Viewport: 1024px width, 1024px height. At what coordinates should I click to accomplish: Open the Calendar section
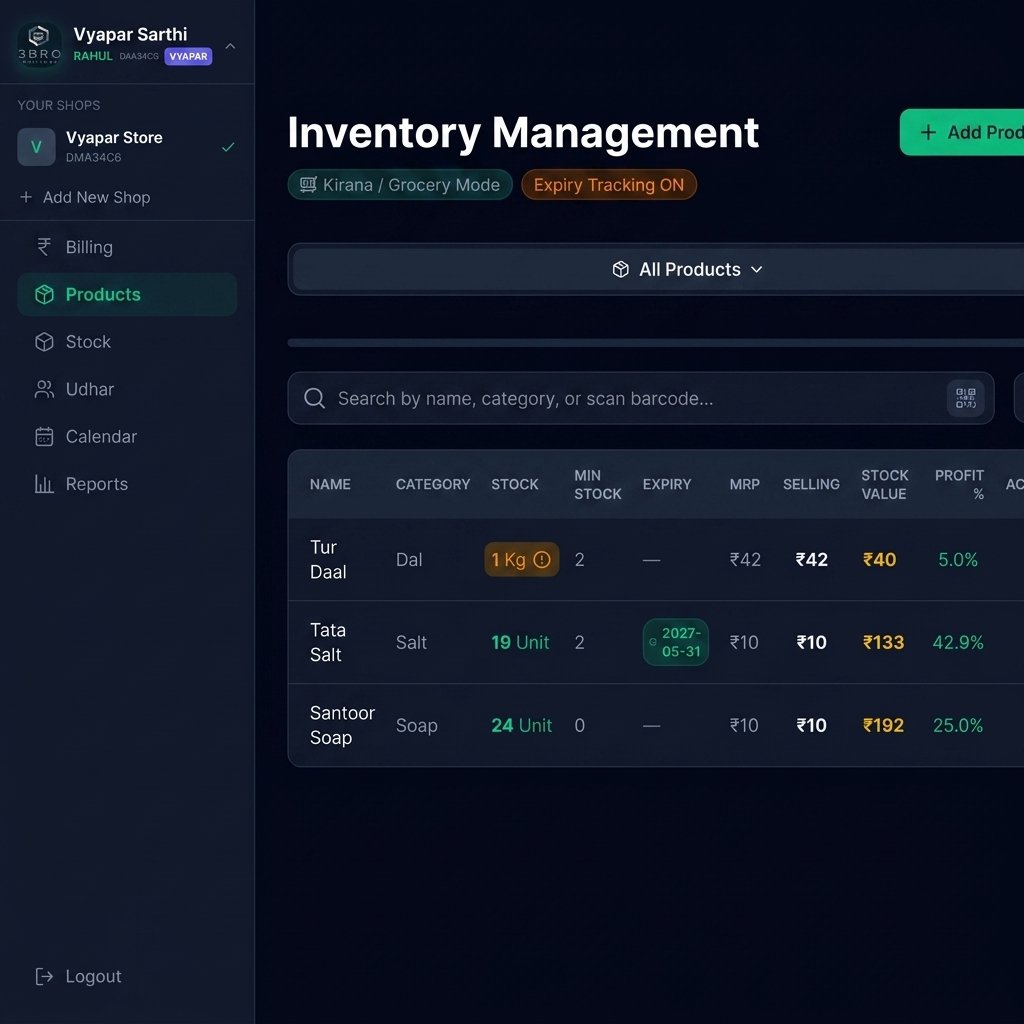(x=127, y=436)
